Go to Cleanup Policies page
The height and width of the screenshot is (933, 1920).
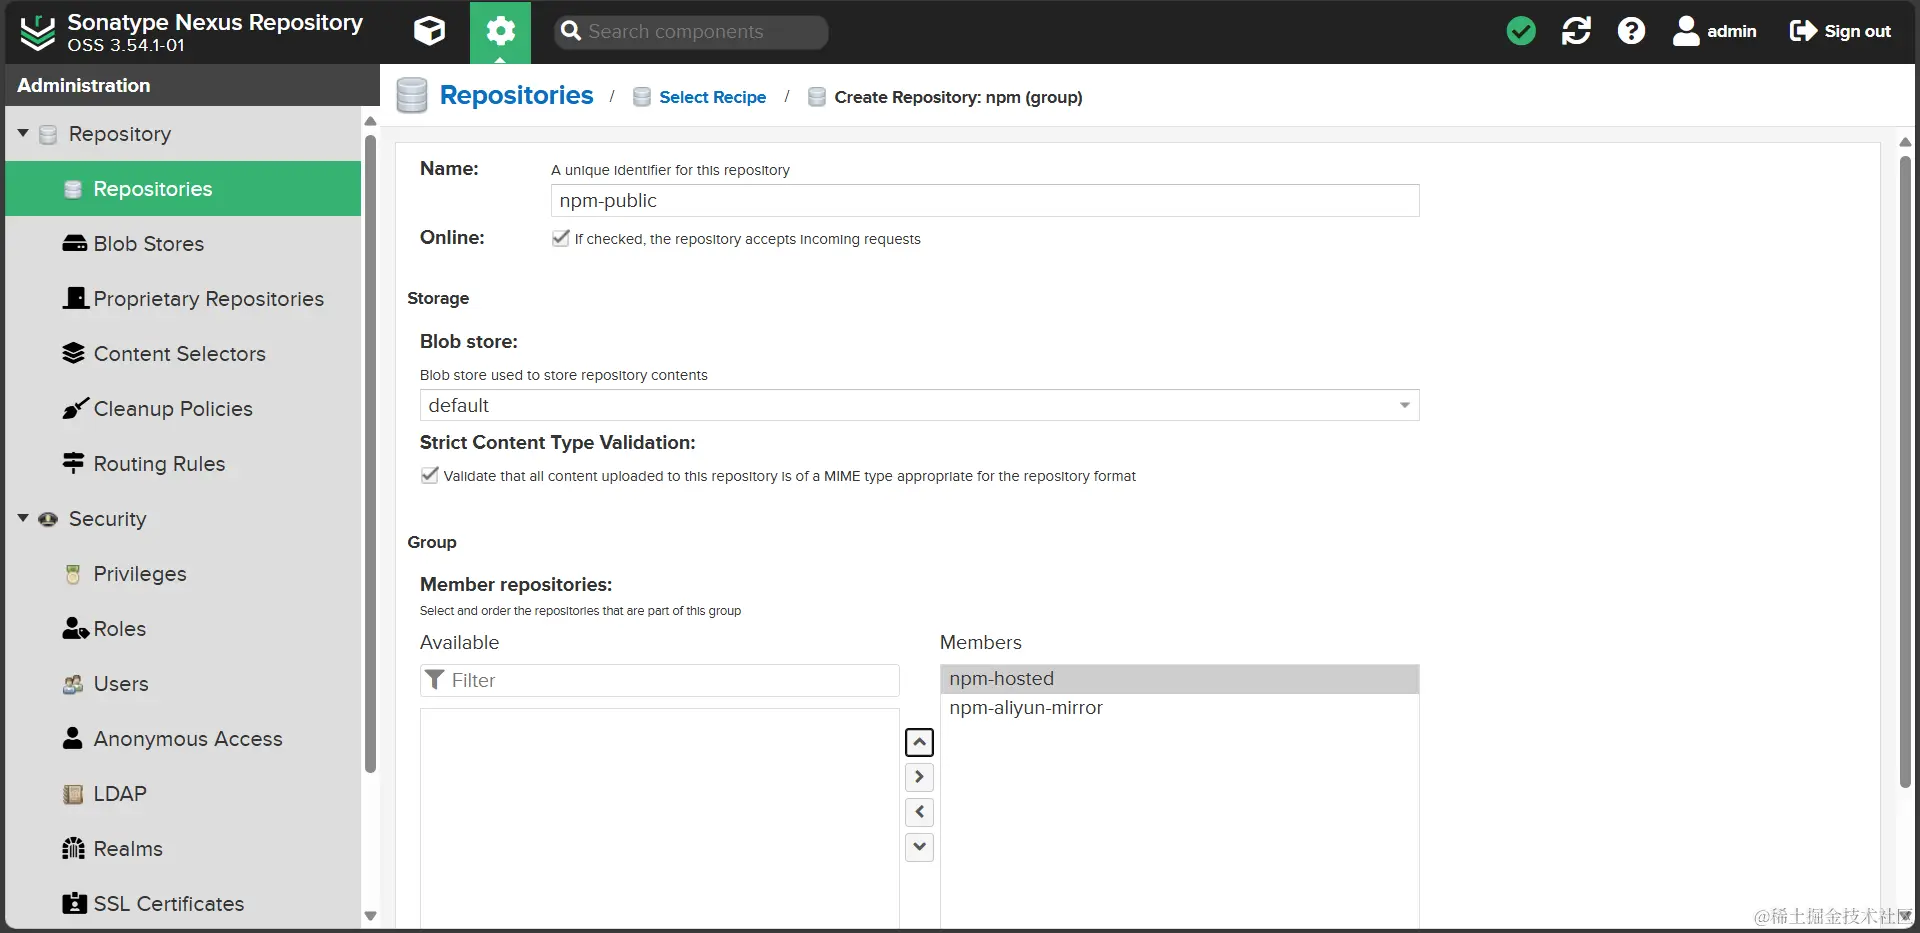[x=172, y=409]
